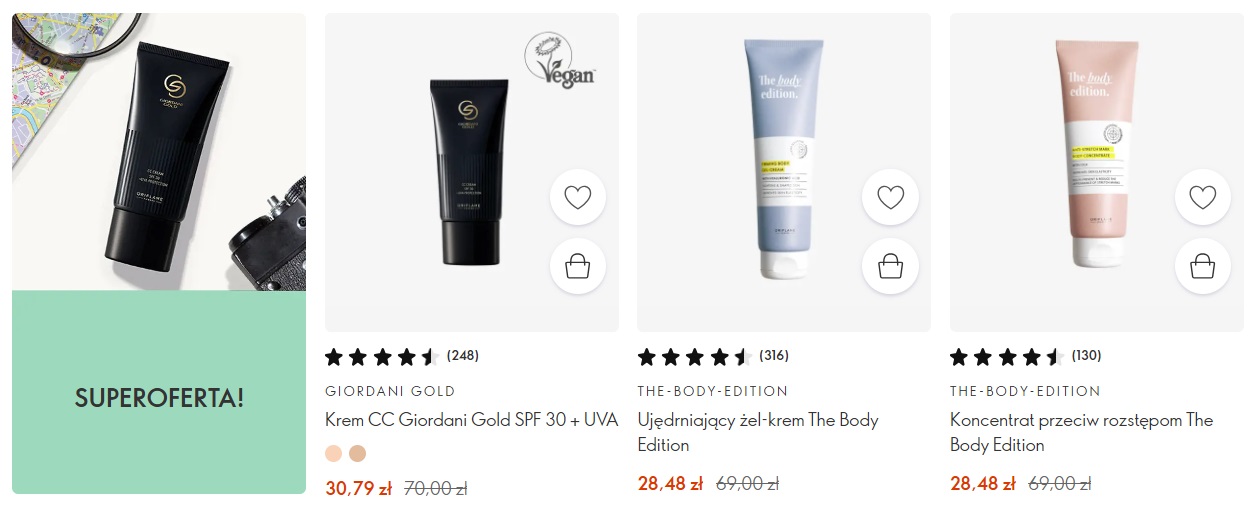Viewport: 1254px width, 510px height.
Task: Open Koncentrat przeciw rozstępom product link
Action: [1082, 432]
